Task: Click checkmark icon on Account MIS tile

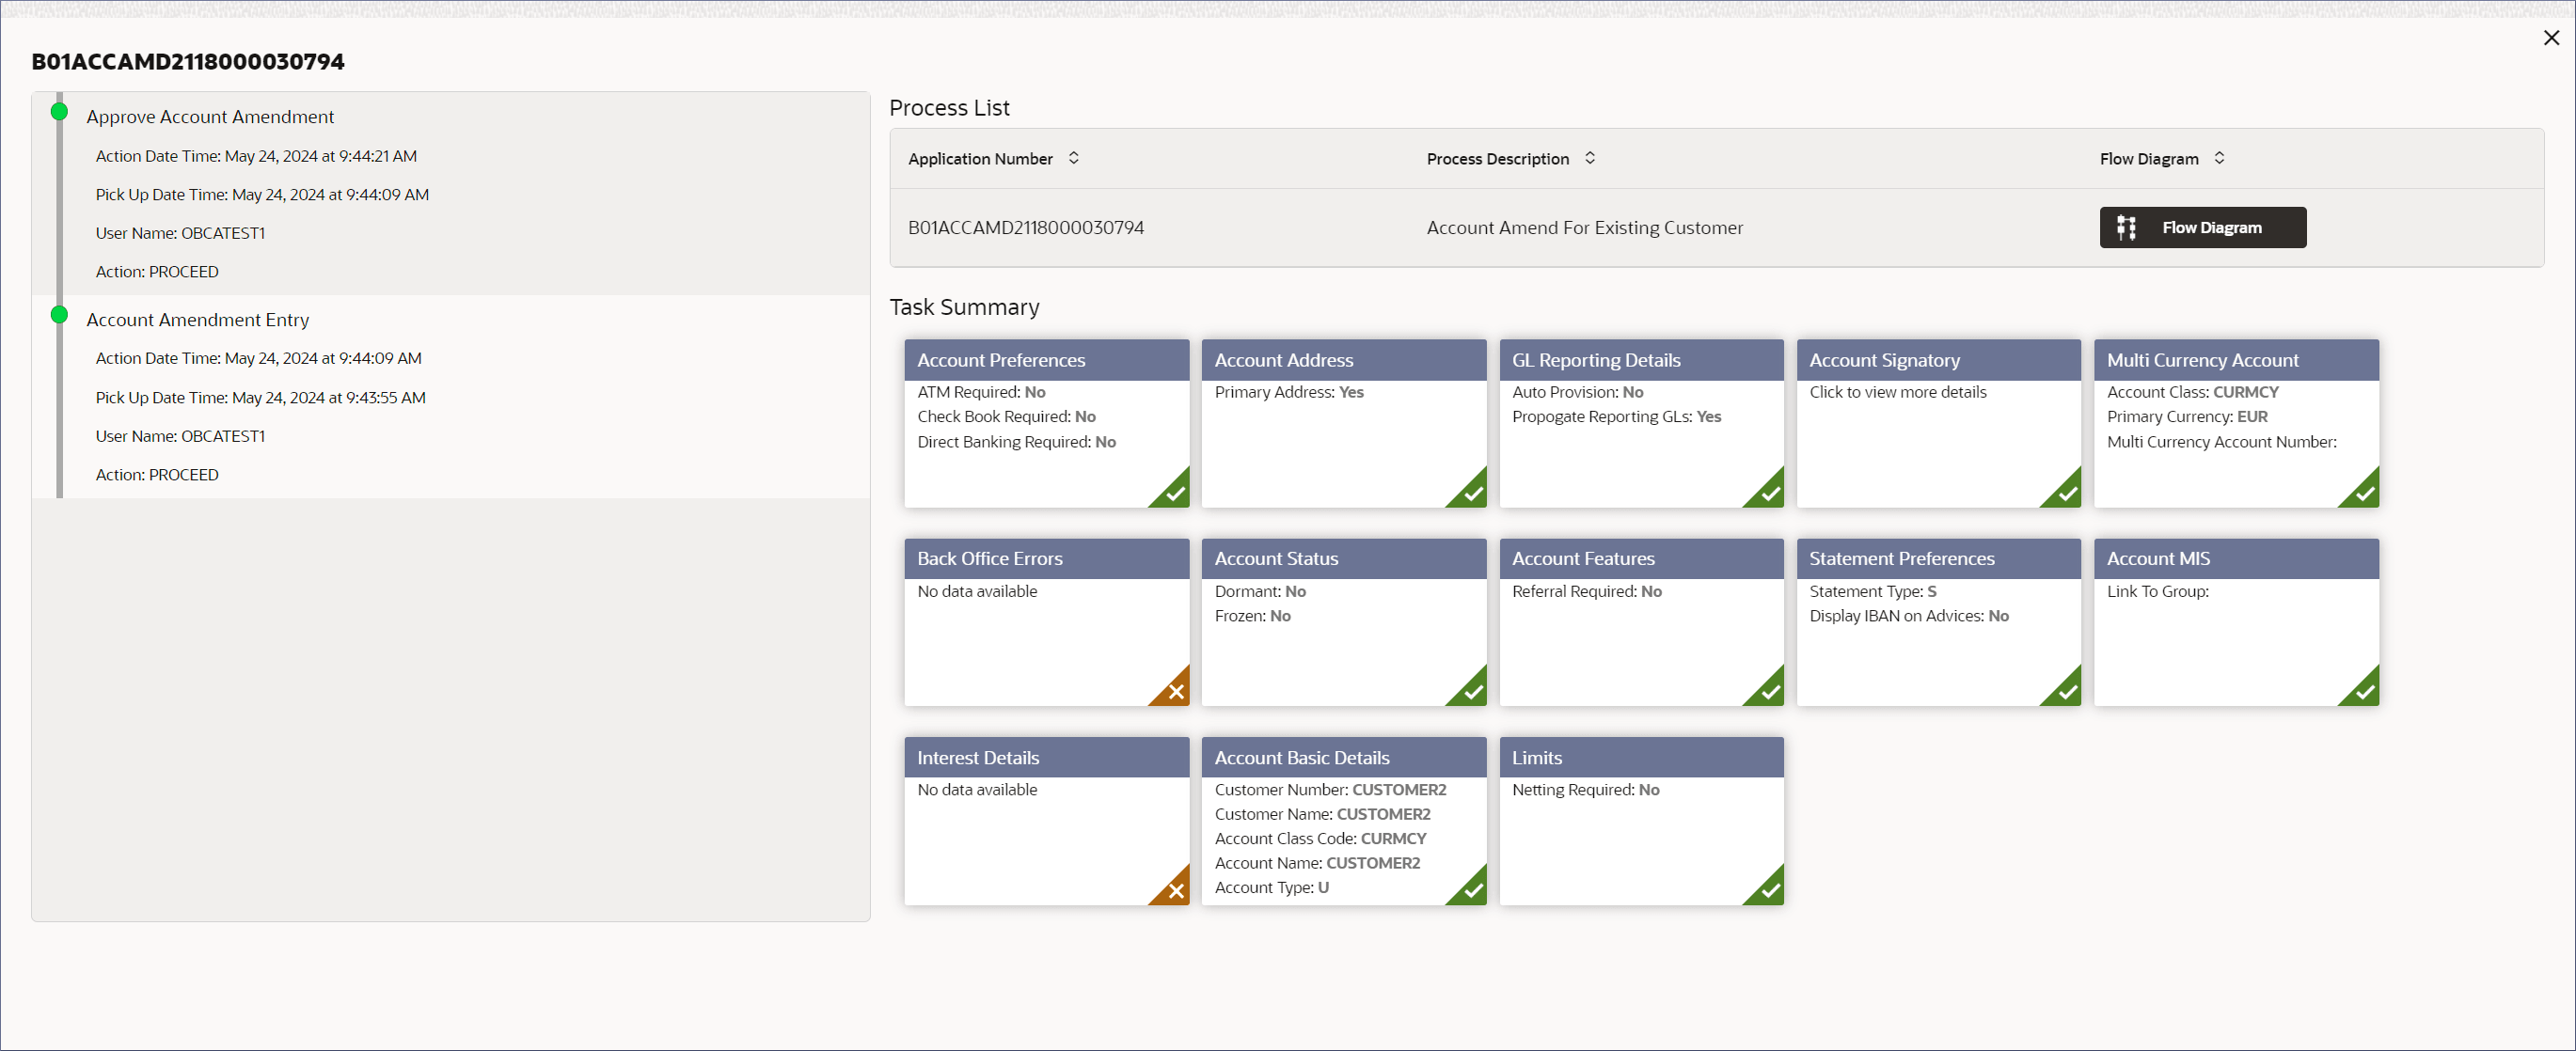Action: pyautogui.click(x=2364, y=691)
